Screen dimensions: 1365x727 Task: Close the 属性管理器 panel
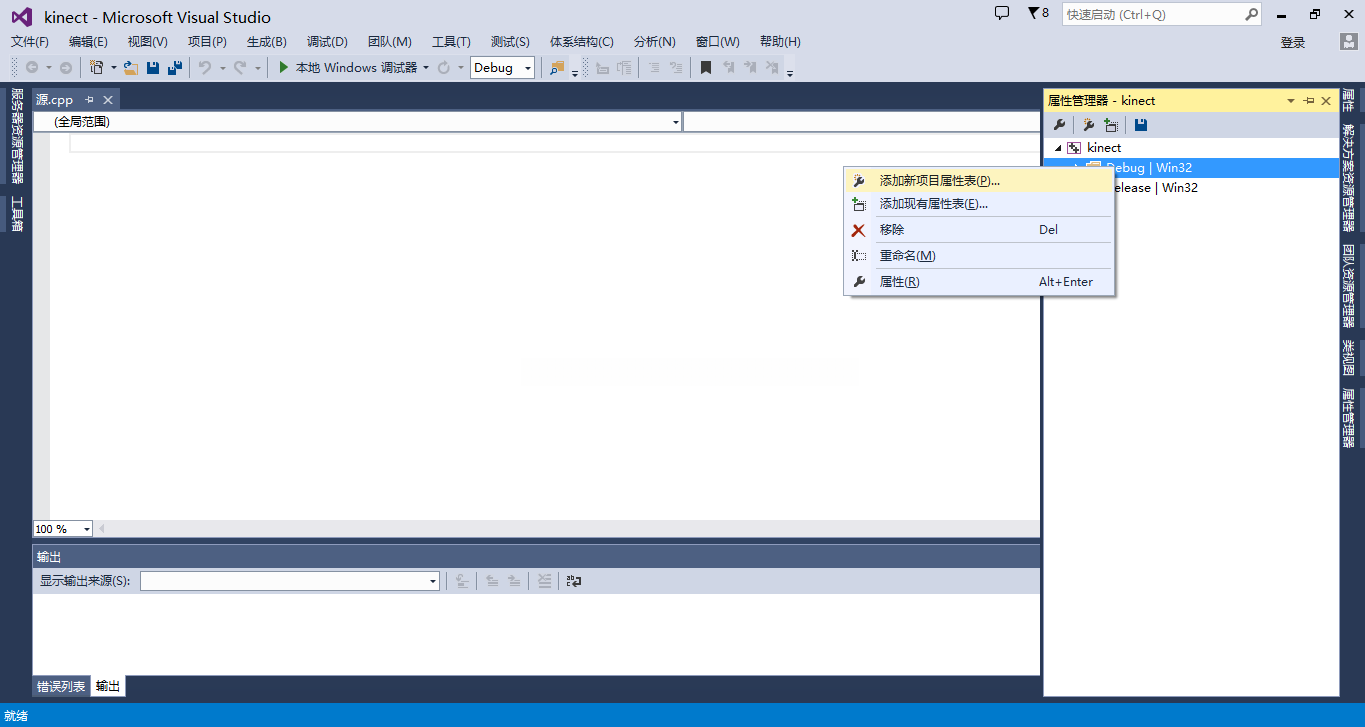tap(1327, 101)
